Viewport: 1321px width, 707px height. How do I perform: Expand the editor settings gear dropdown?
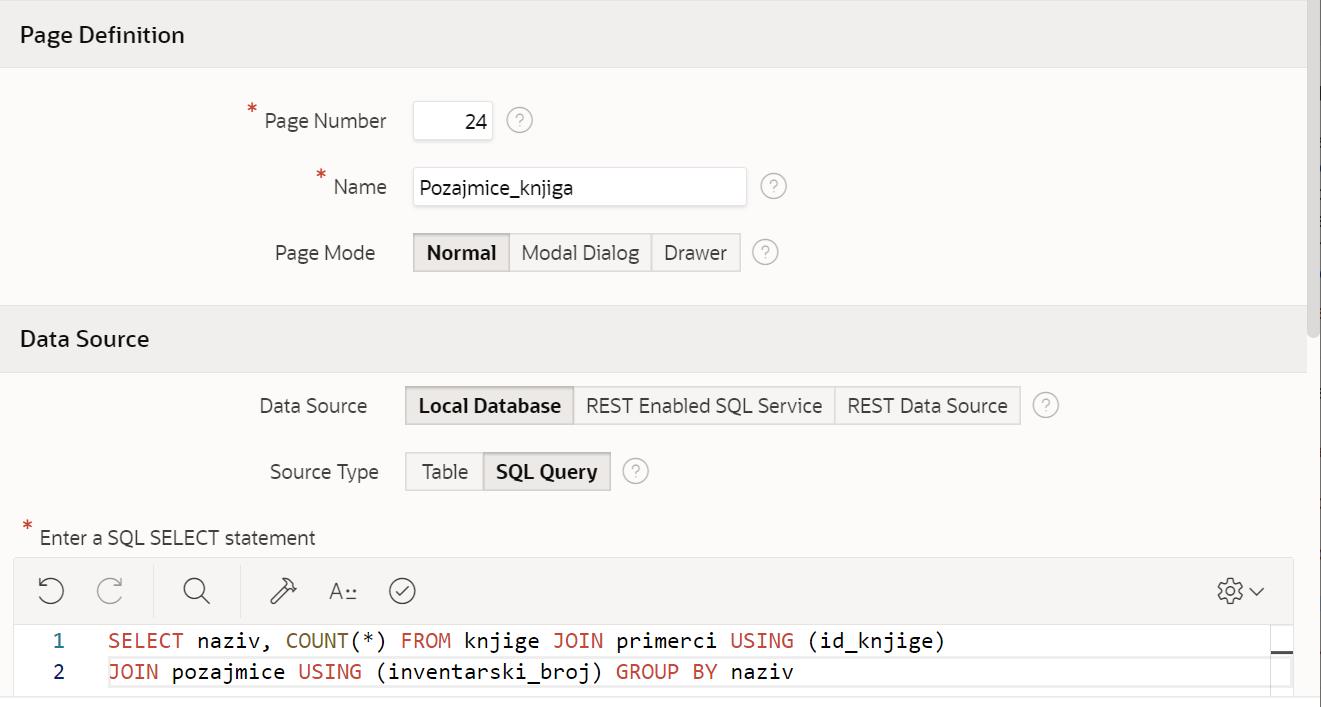pyautogui.click(x=1240, y=591)
